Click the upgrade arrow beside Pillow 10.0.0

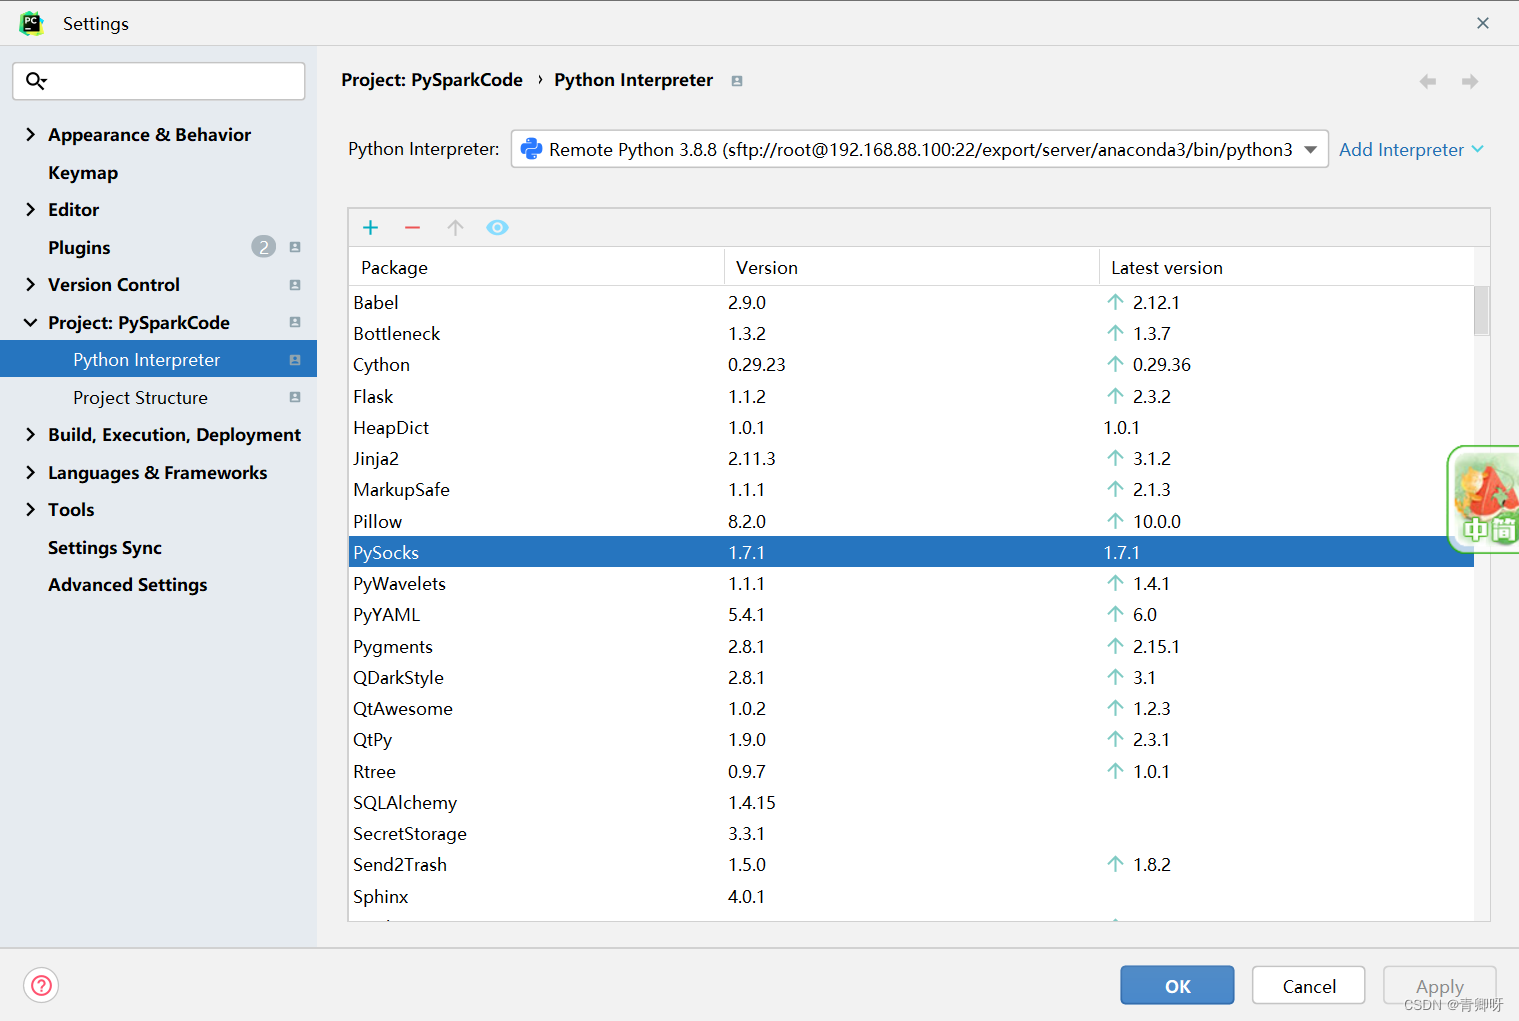tap(1115, 520)
